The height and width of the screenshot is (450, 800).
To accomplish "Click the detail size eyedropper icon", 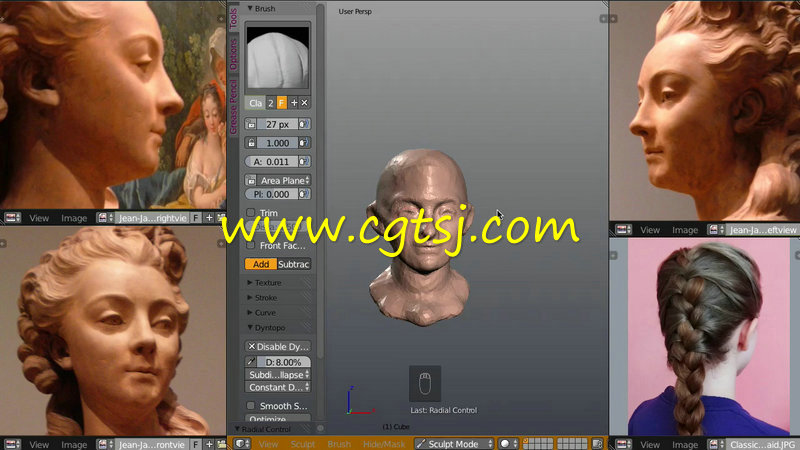I will tap(251, 362).
